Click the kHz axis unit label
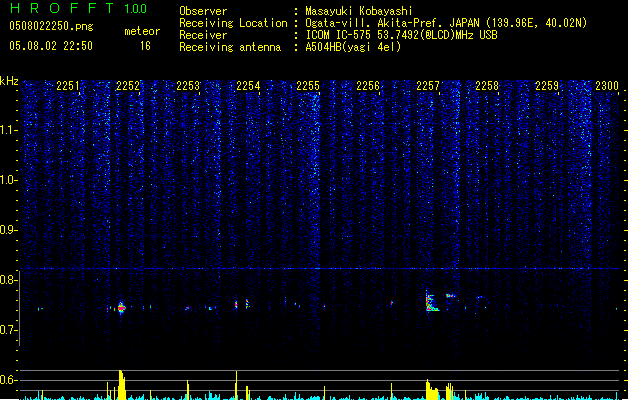The width and height of the screenshot is (629, 400). pos(9,81)
